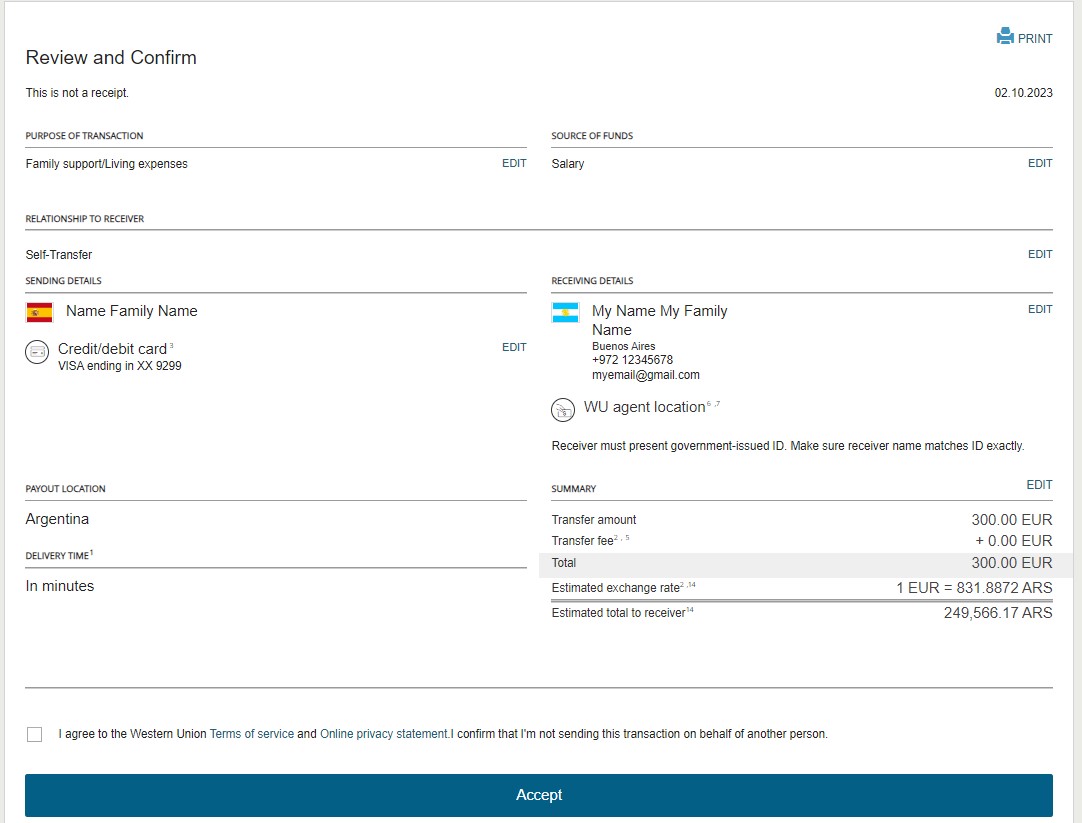This screenshot has width=1082, height=823.
Task: Click the VISA ending in XX 9299 text
Action: pyautogui.click(x=120, y=366)
